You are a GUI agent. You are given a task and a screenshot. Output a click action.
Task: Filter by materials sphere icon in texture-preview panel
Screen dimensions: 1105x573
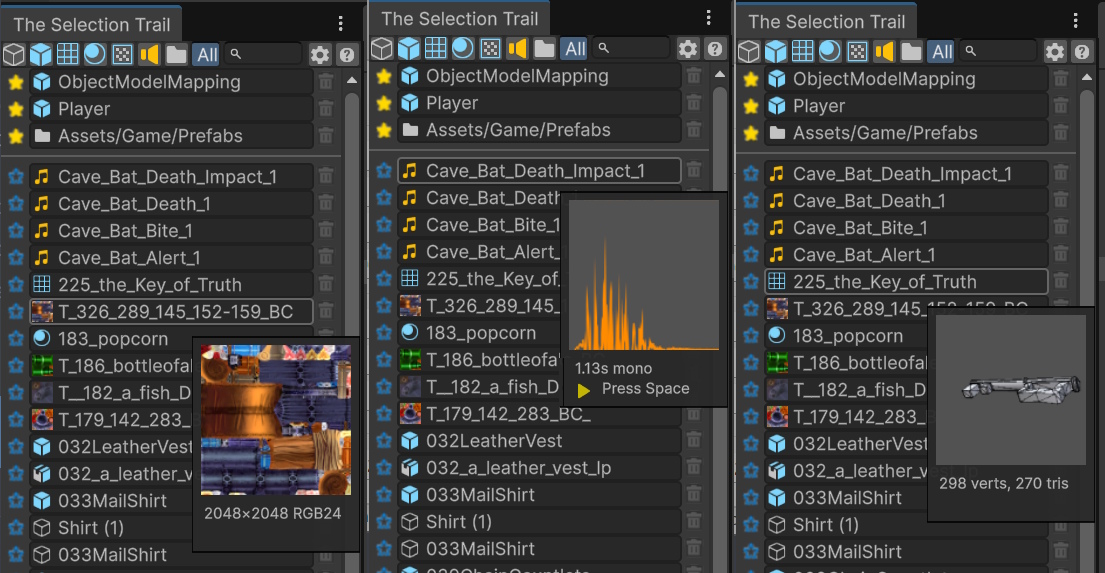(x=94, y=54)
